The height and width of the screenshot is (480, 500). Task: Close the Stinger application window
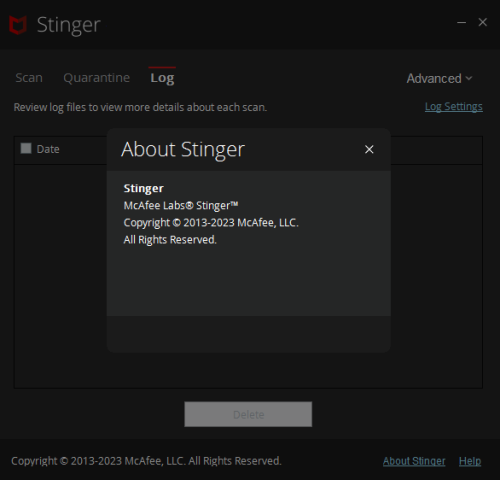483,22
